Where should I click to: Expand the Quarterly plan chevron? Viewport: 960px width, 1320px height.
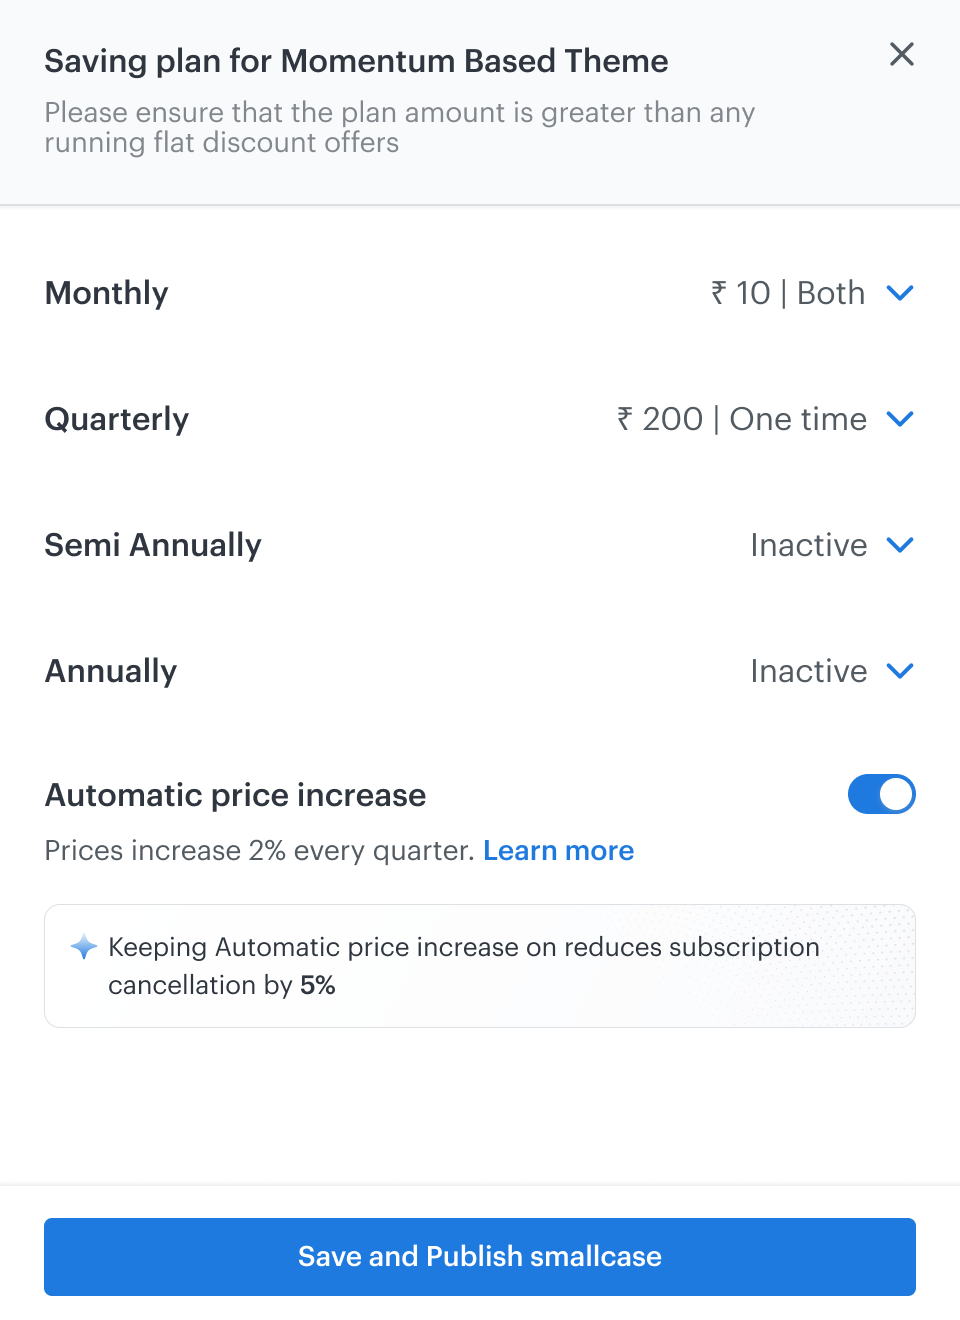[x=900, y=419]
